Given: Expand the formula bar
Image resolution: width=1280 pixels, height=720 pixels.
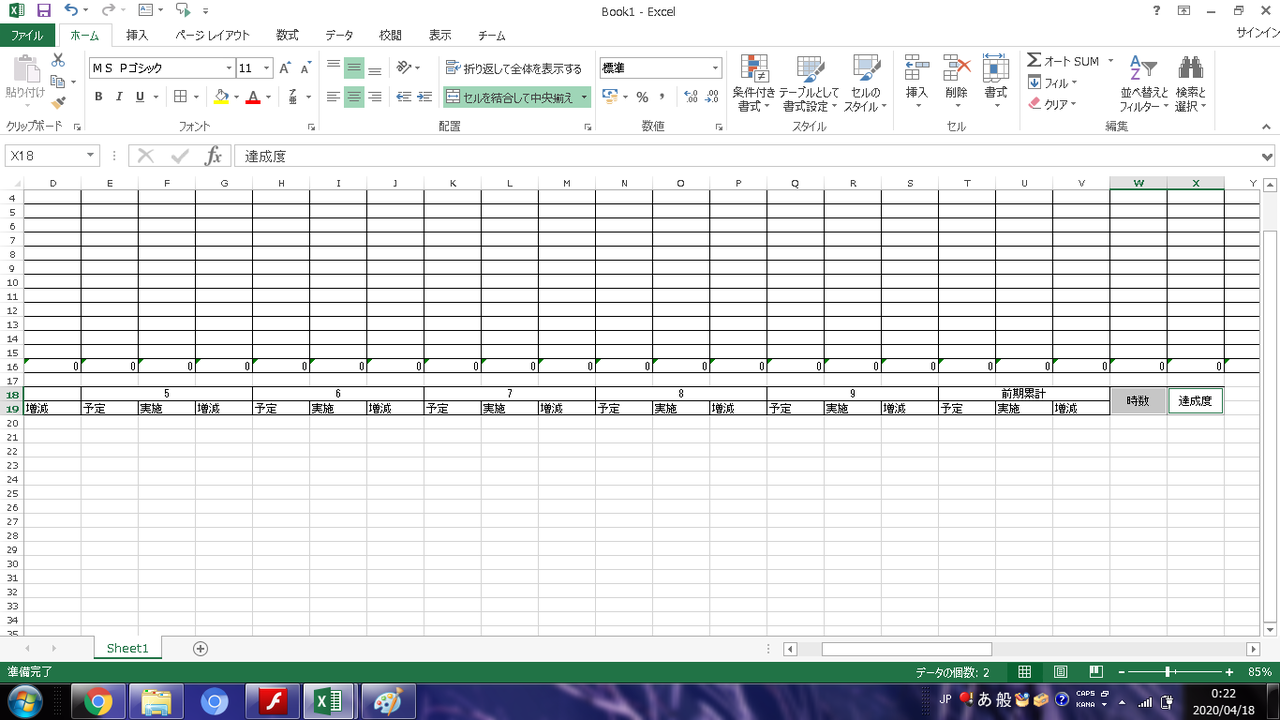Looking at the screenshot, I should (x=1268, y=157).
